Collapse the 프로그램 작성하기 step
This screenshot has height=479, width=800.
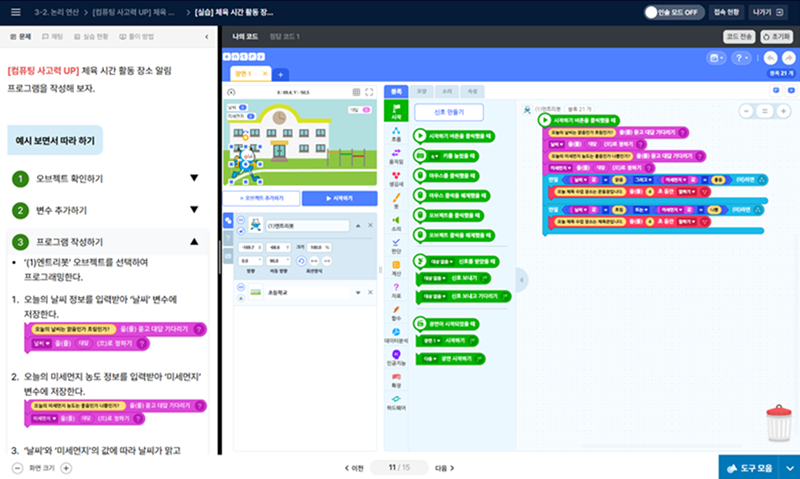coord(194,242)
